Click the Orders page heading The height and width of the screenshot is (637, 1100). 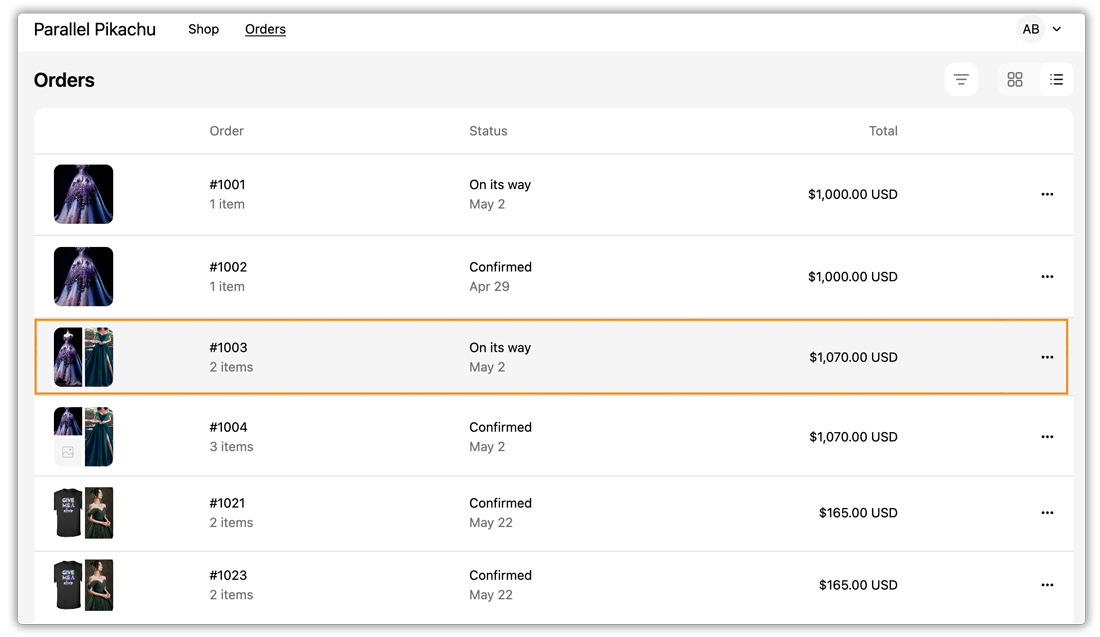(x=64, y=80)
